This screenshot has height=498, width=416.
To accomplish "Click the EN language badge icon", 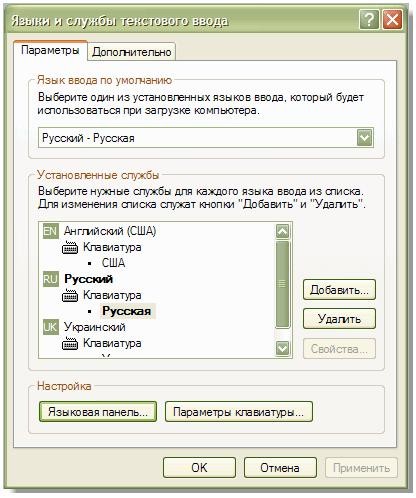I will pyautogui.click(x=51, y=231).
